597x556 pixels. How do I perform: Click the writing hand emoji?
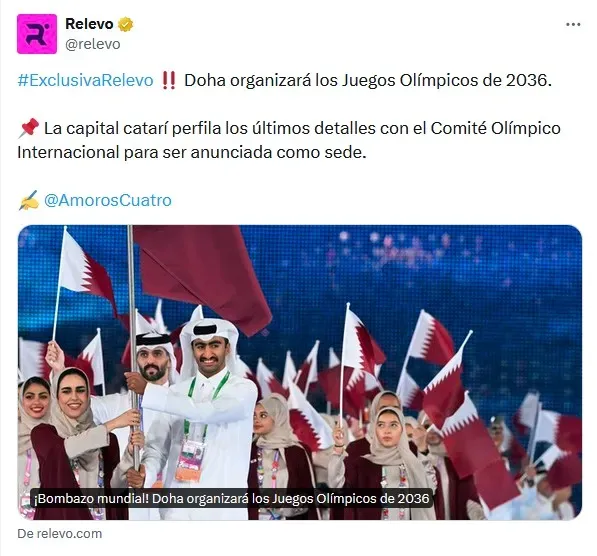tap(29, 200)
